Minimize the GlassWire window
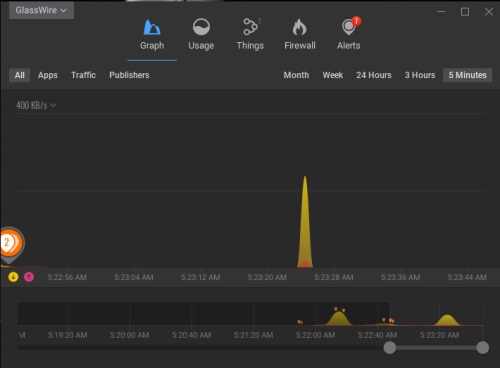This screenshot has height=368, width=500. 441,12
